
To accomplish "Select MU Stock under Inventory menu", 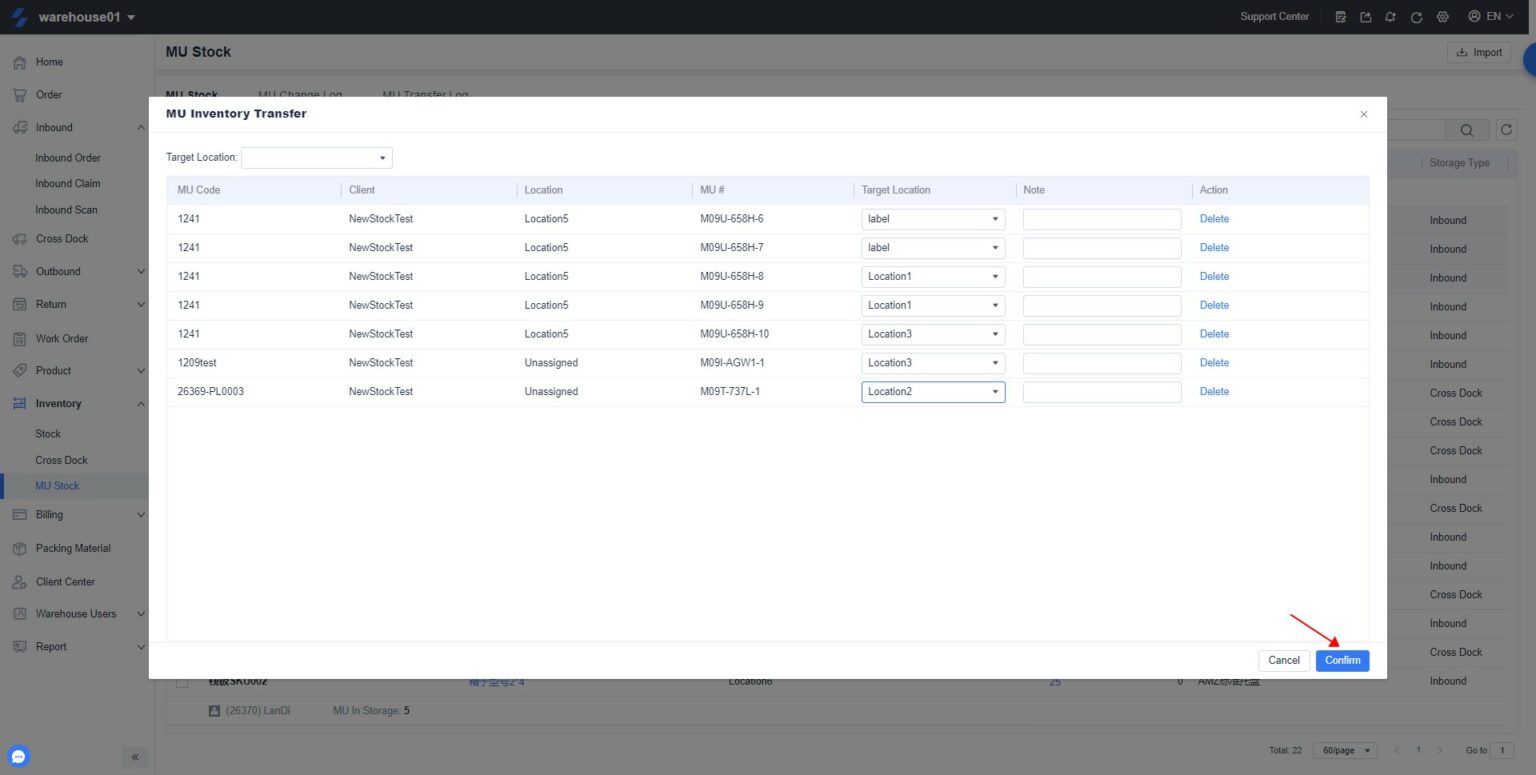I will coord(58,485).
